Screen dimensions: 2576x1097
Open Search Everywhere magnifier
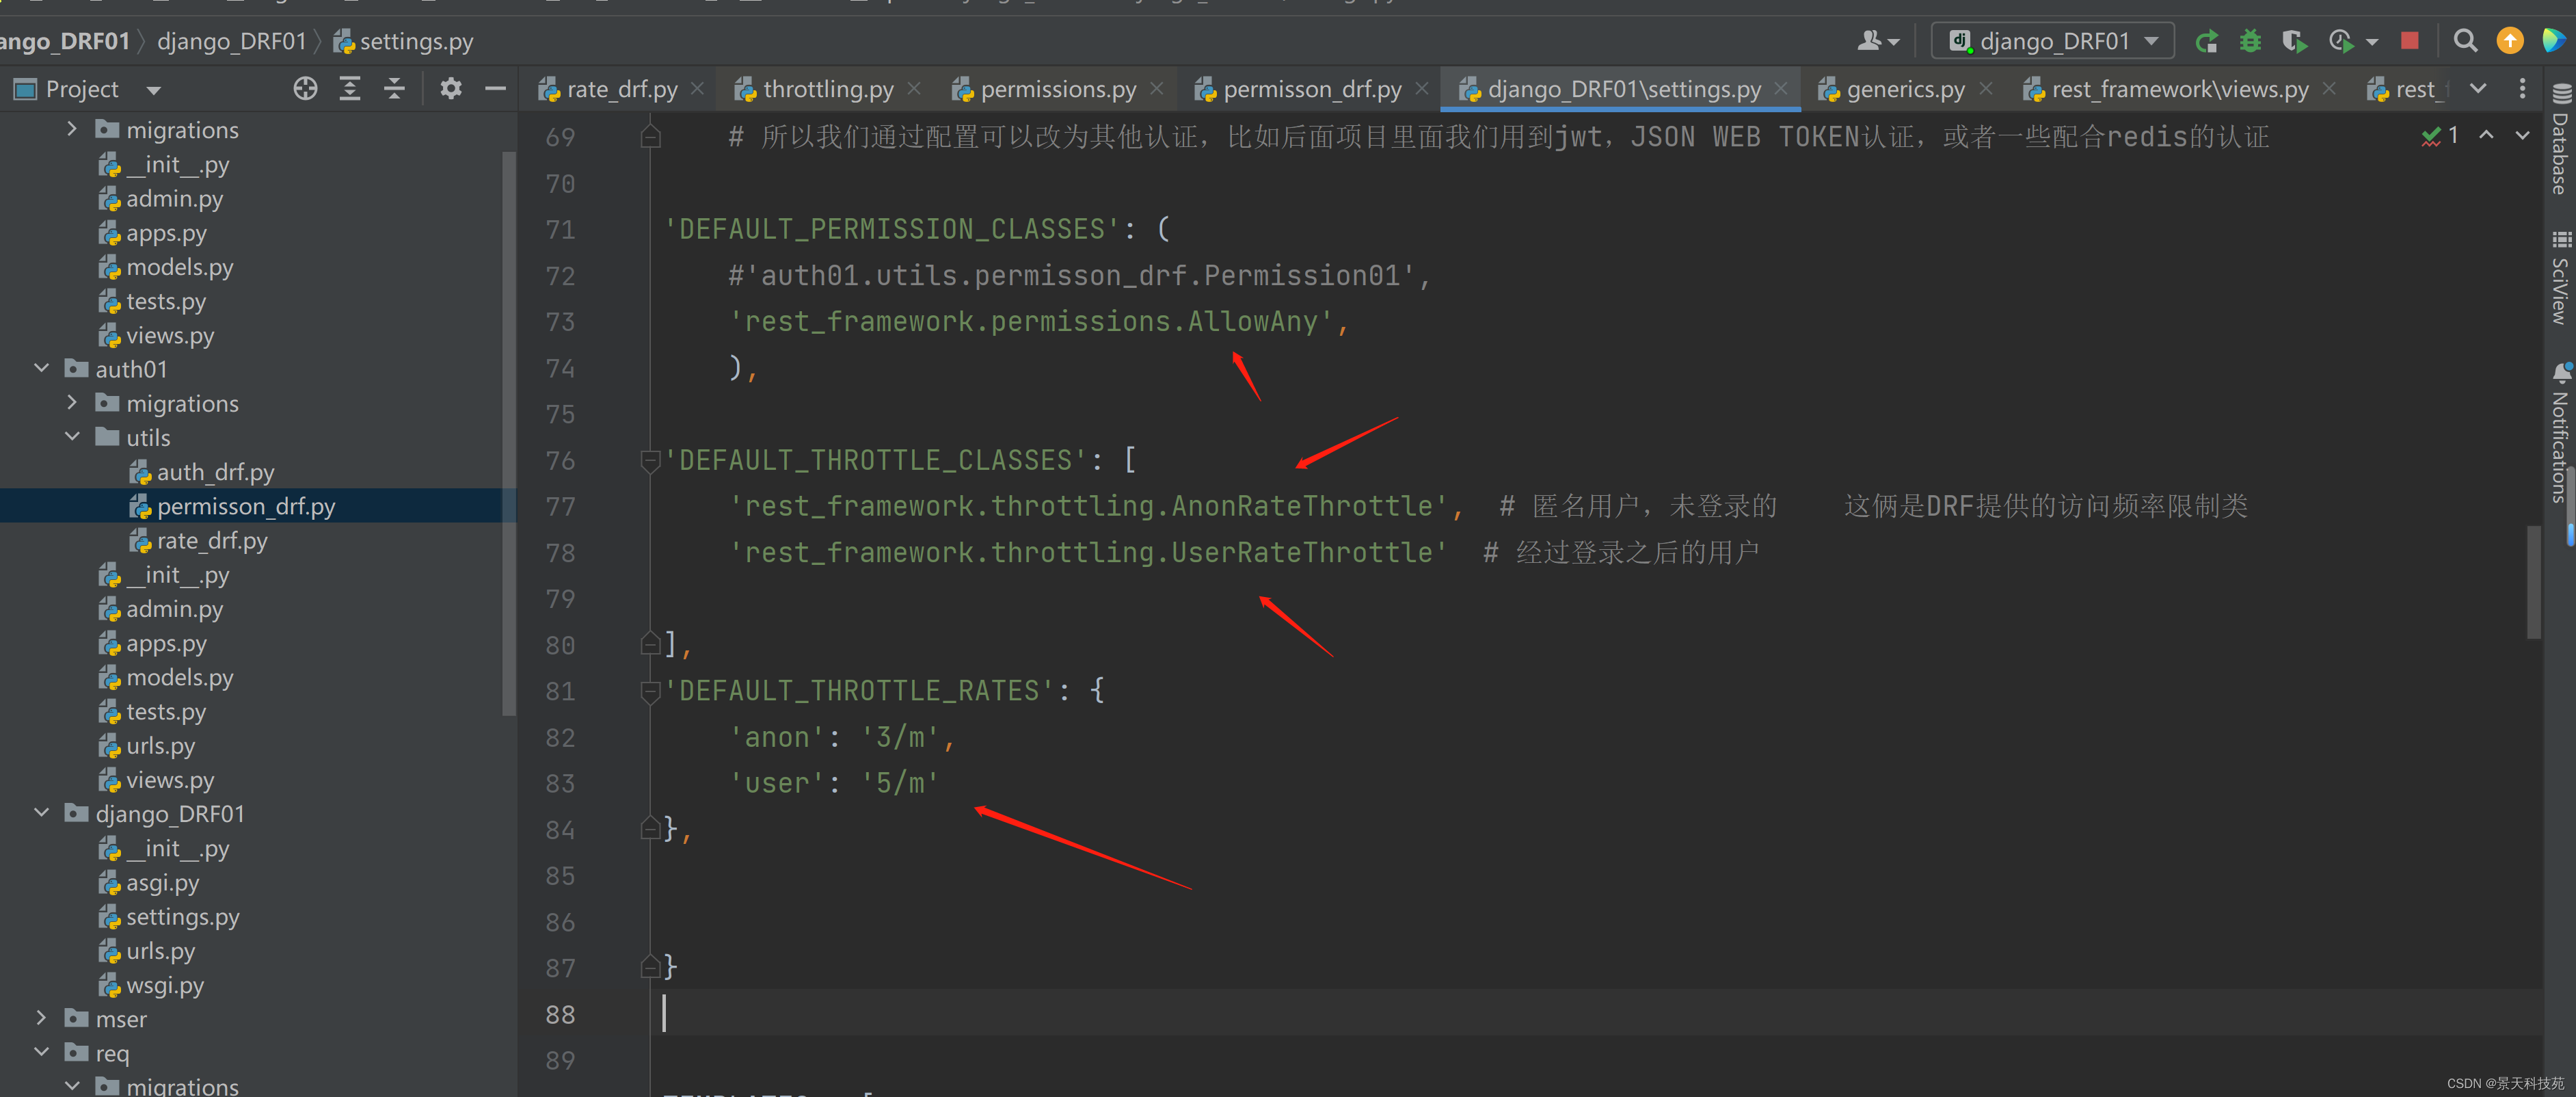tap(2466, 41)
